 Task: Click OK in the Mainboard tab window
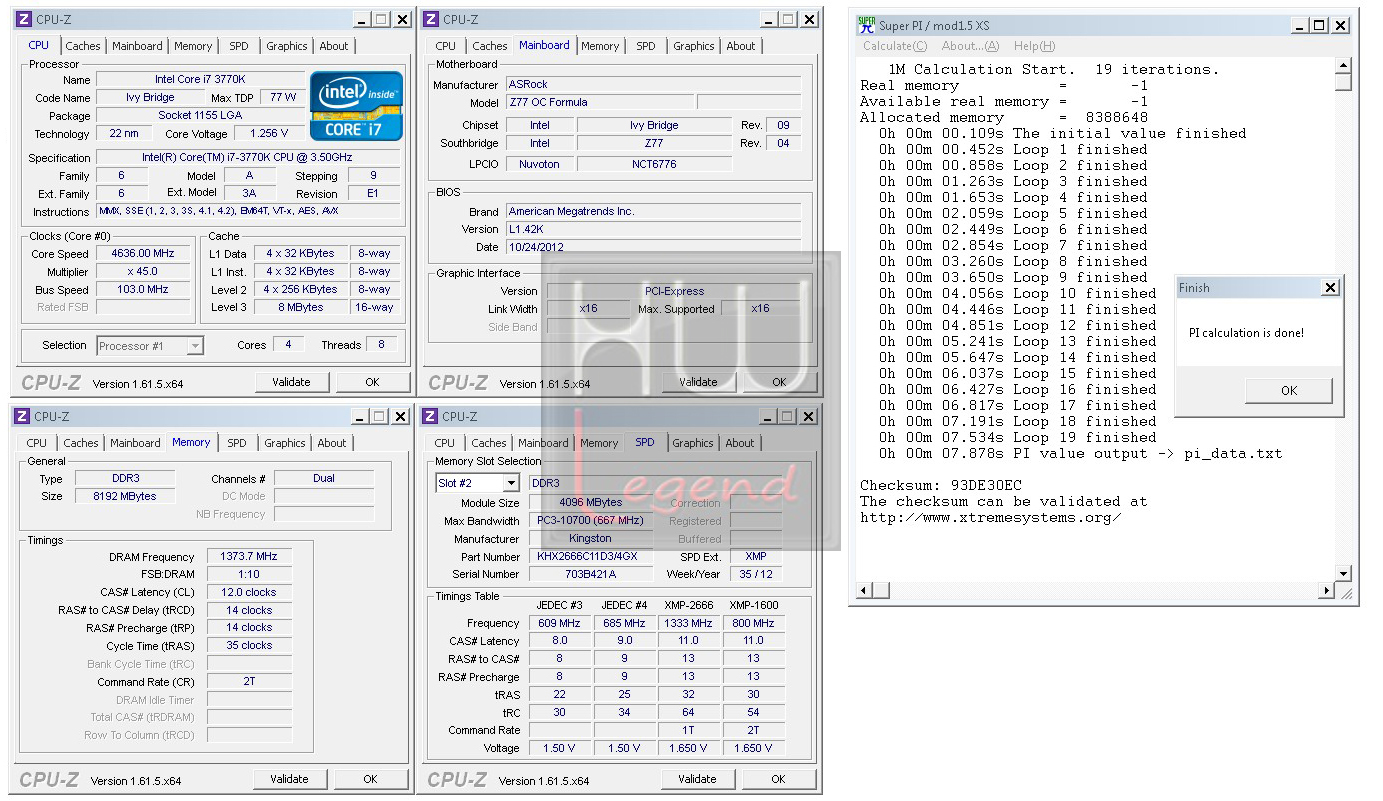click(779, 382)
